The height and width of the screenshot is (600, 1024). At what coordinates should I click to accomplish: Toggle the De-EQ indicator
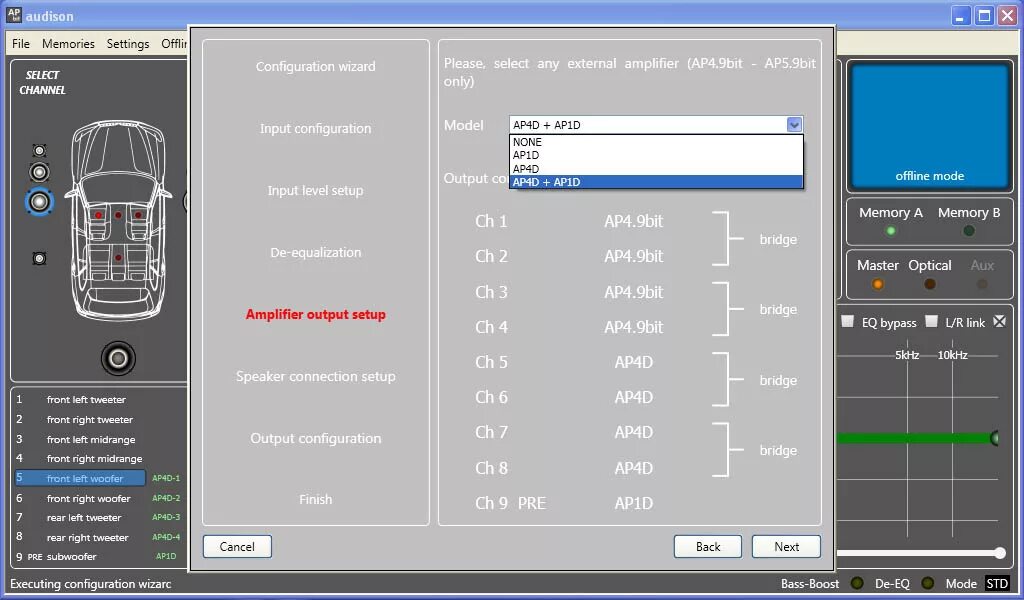click(927, 583)
